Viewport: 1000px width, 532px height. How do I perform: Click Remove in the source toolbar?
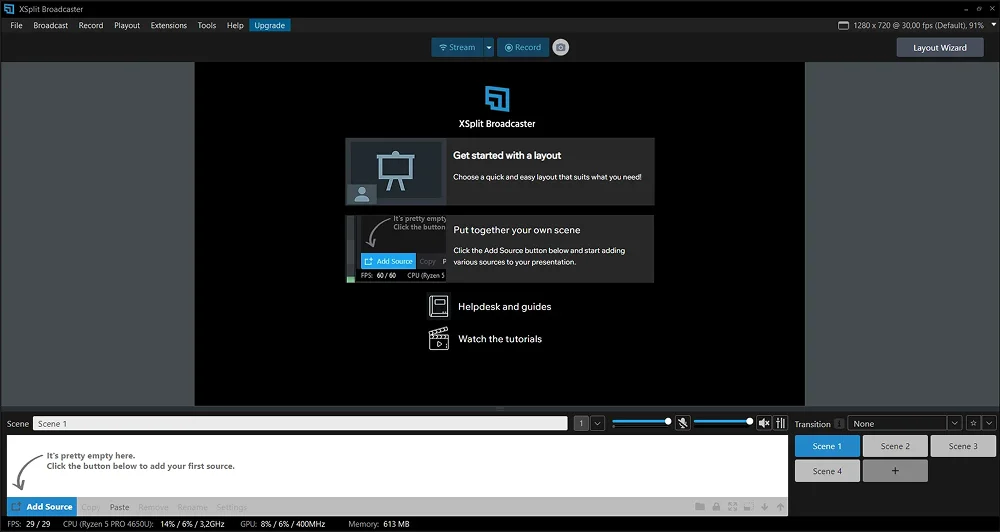coord(153,507)
